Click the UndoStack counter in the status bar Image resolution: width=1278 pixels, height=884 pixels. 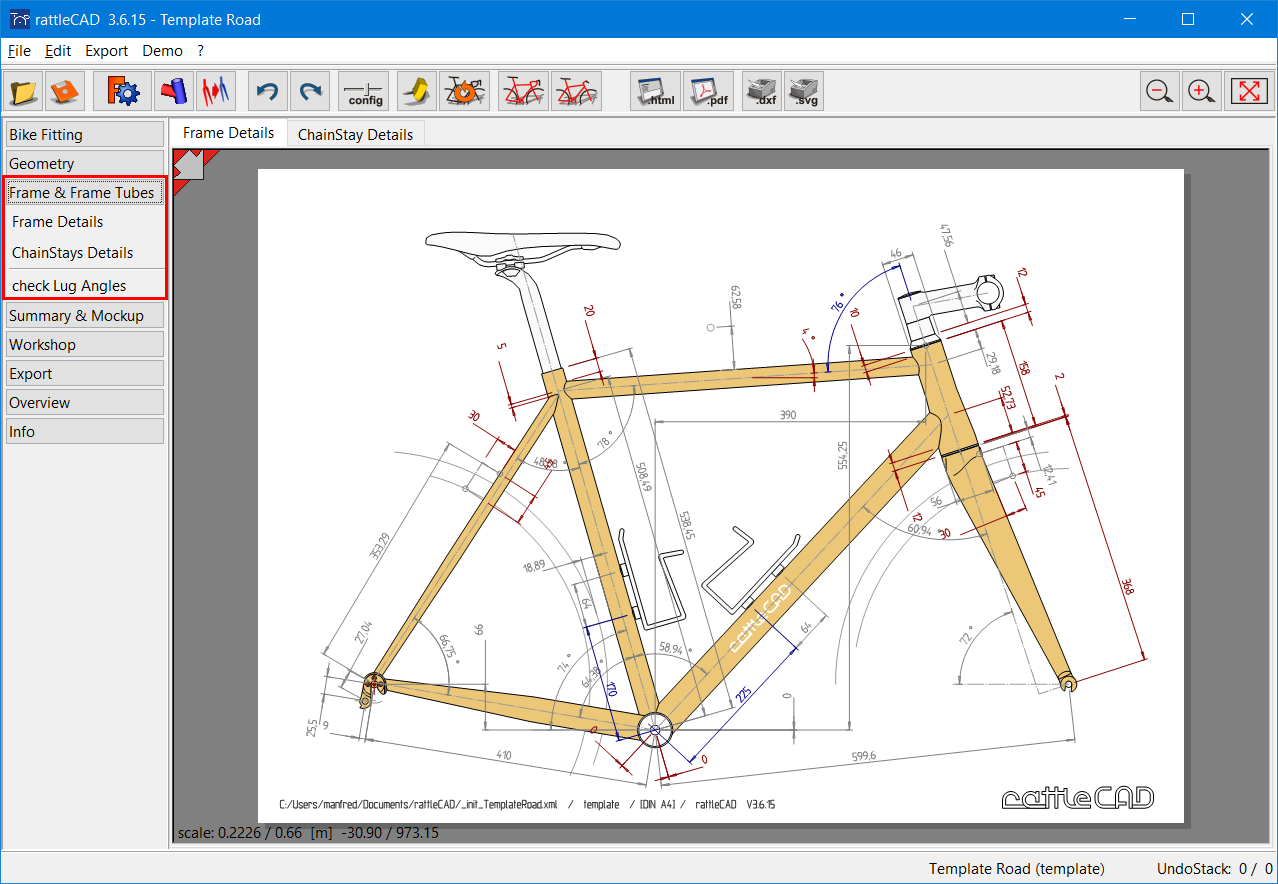click(1215, 868)
